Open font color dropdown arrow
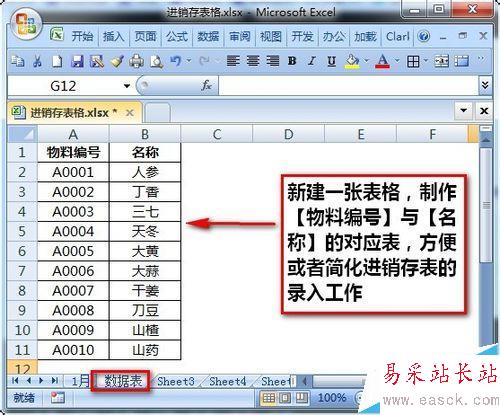The height and width of the screenshot is (415, 500). 397,61
